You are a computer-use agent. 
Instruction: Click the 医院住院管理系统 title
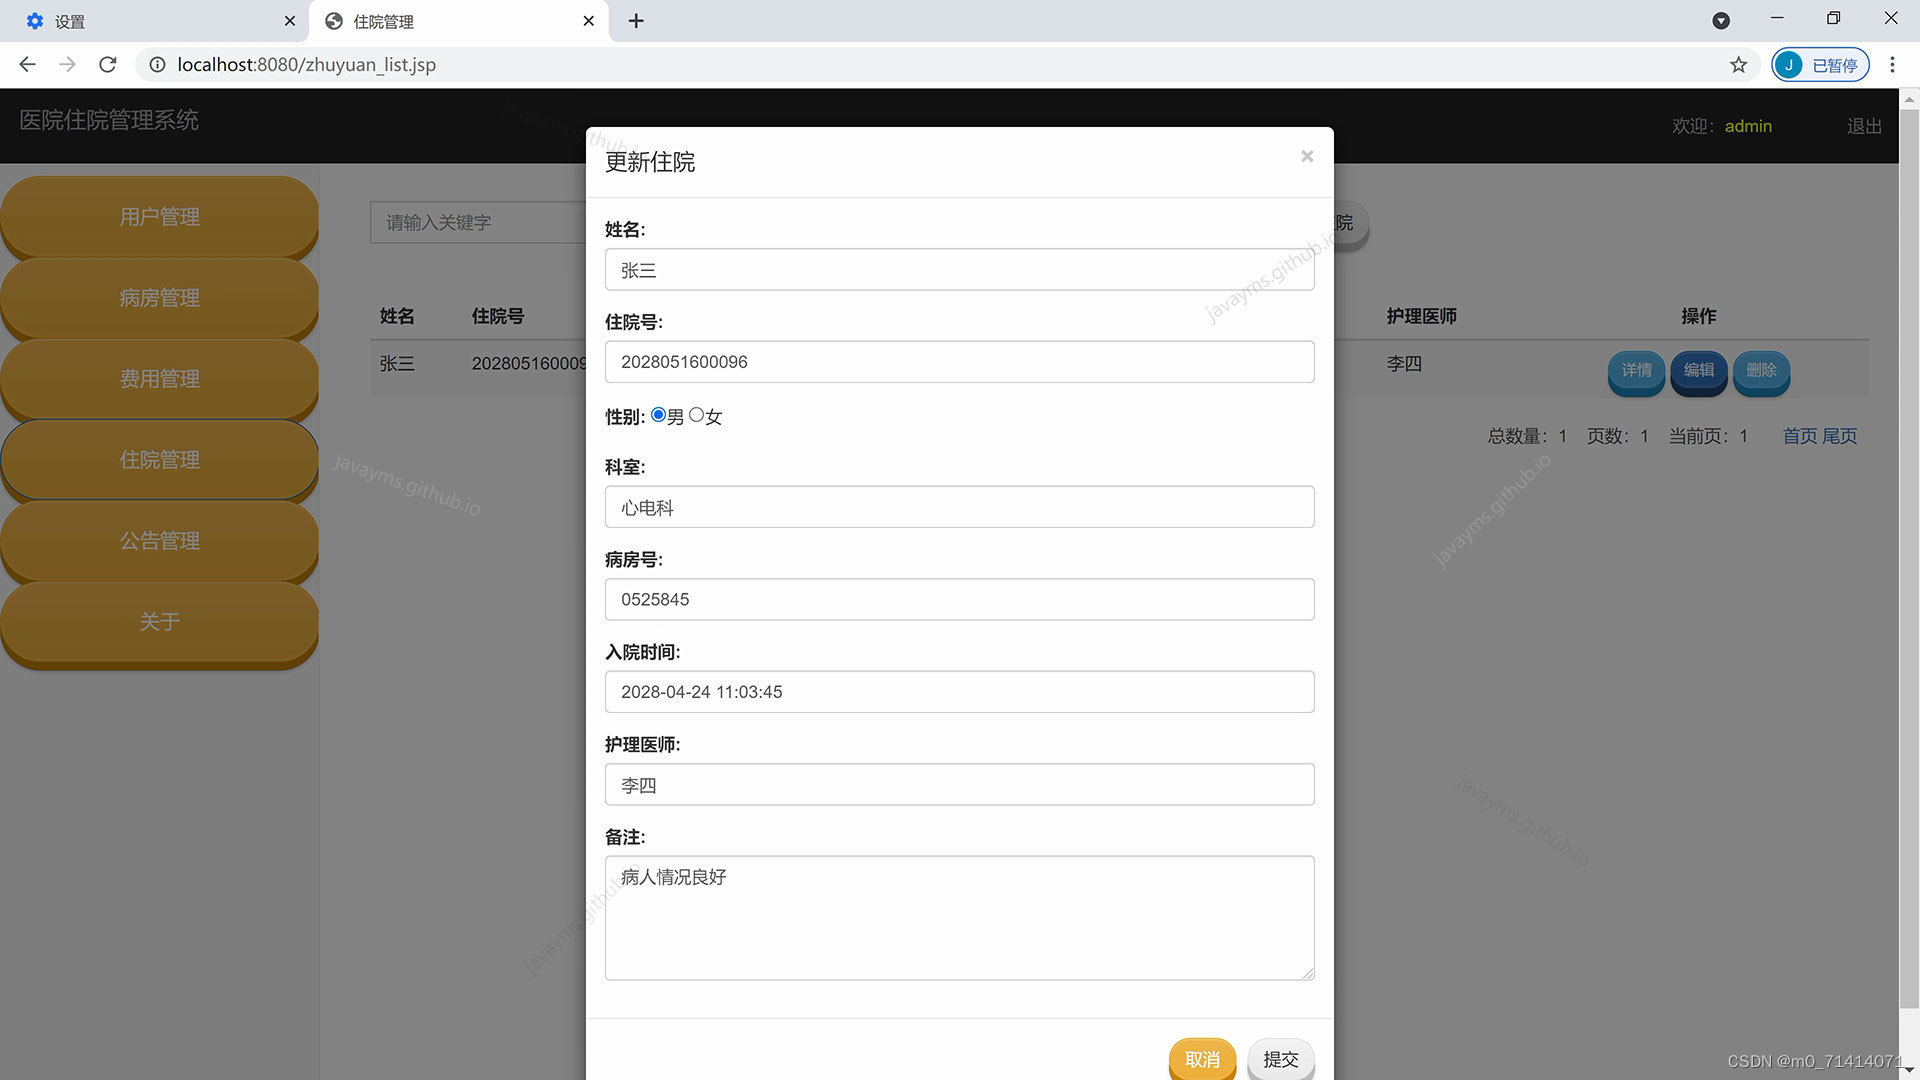click(109, 120)
